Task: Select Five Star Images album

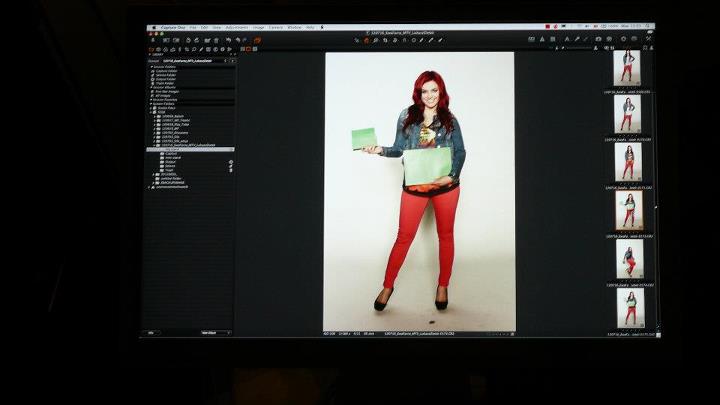Action: click(167, 91)
